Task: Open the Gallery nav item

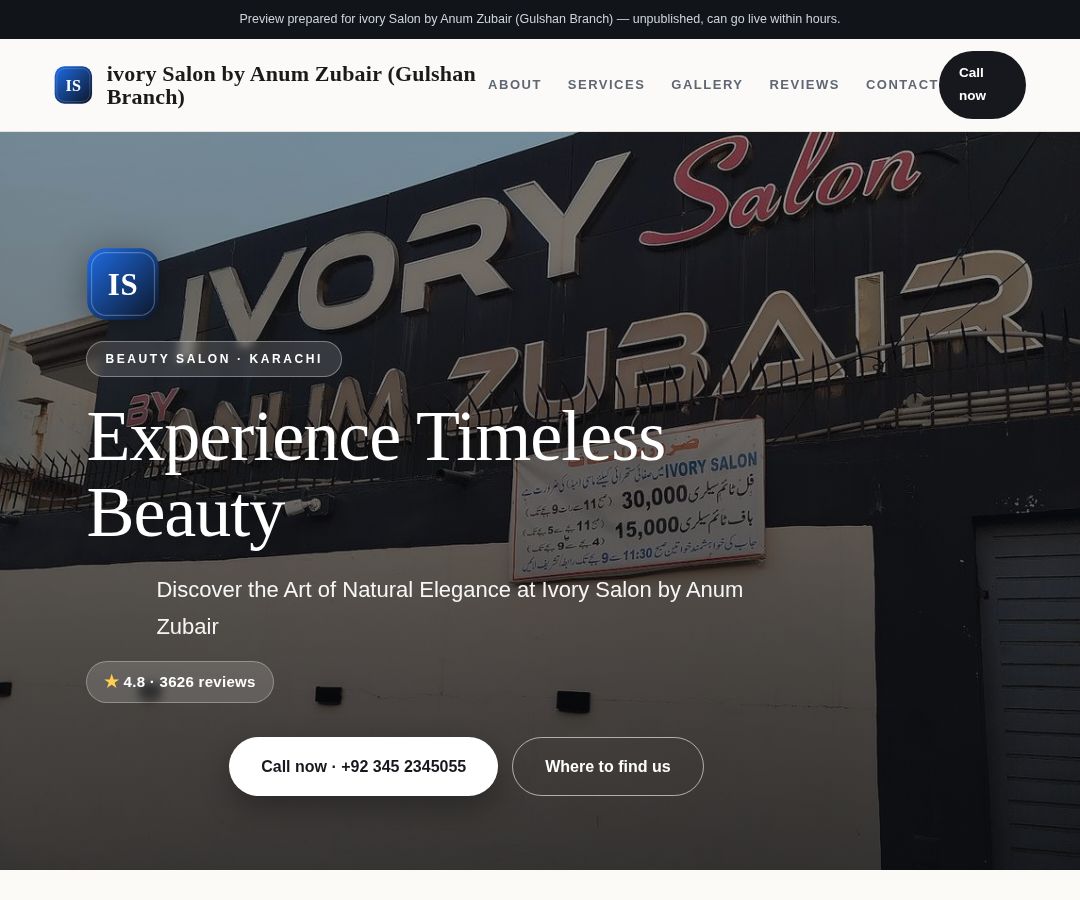Action: pos(707,85)
